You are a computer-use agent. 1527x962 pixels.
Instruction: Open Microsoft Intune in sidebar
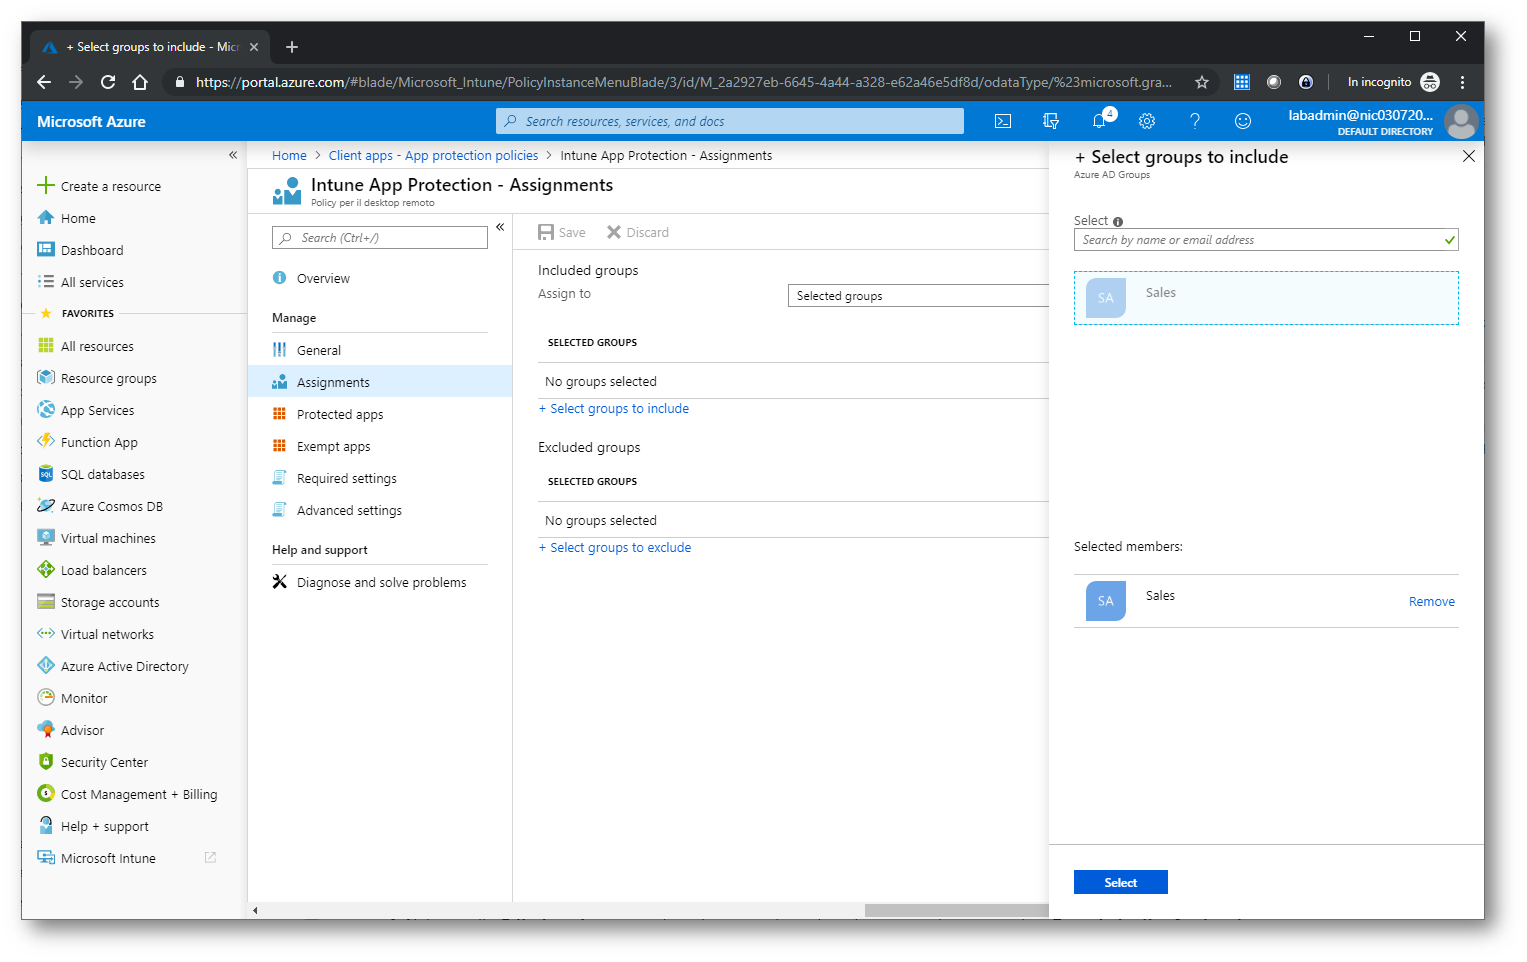[x=108, y=858]
